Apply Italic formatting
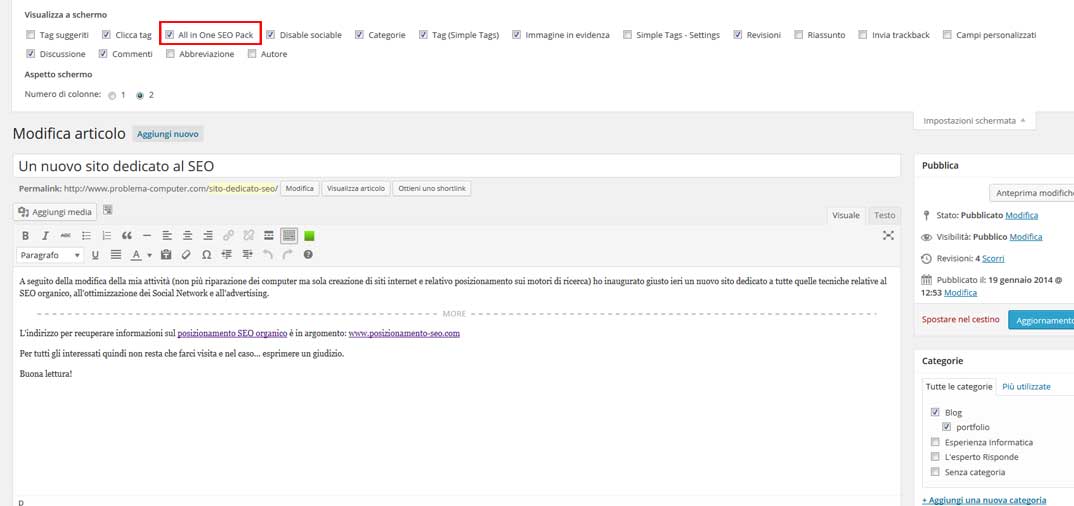Screen dimensions: 1074x506 coord(45,236)
